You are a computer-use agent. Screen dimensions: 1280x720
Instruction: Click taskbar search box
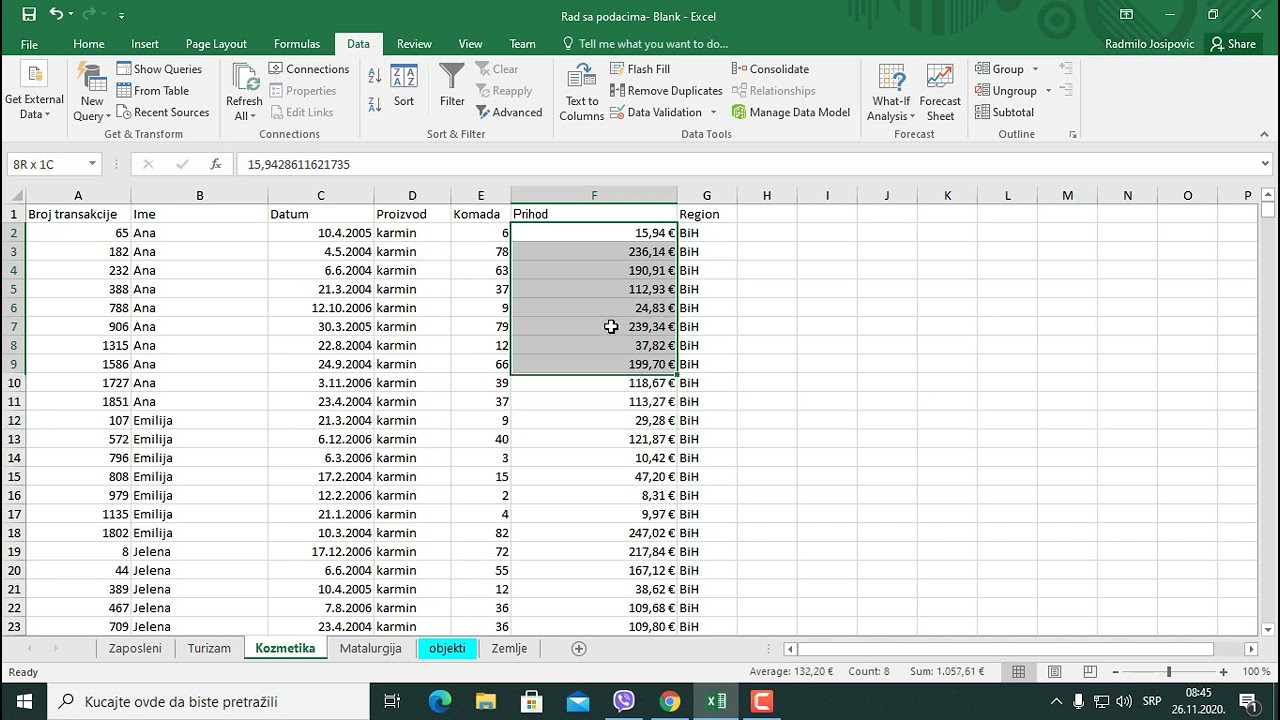(209, 701)
